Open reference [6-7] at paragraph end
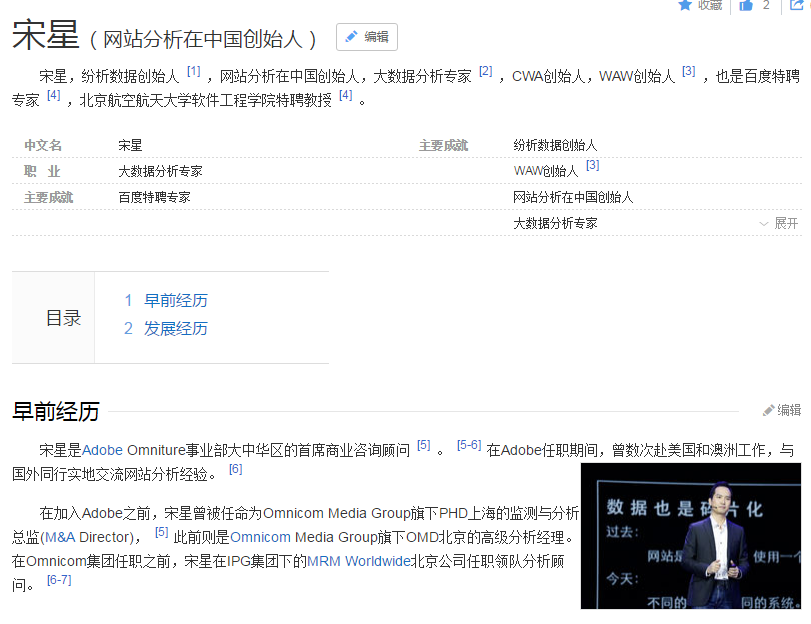811x624 pixels. 59,580
